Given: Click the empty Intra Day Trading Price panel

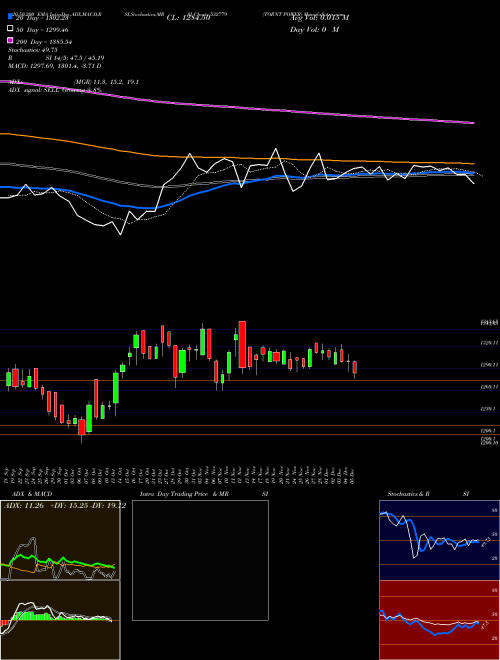Looking at the screenshot, I should coord(200,560).
